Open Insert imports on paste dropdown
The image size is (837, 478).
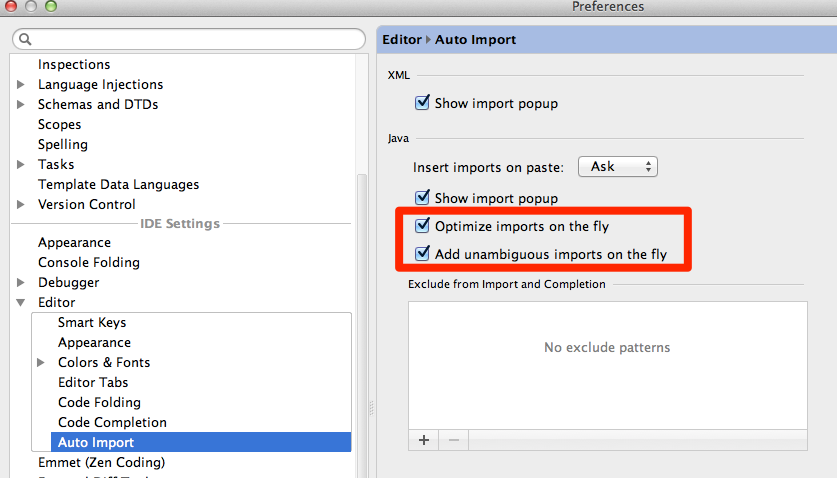click(621, 167)
